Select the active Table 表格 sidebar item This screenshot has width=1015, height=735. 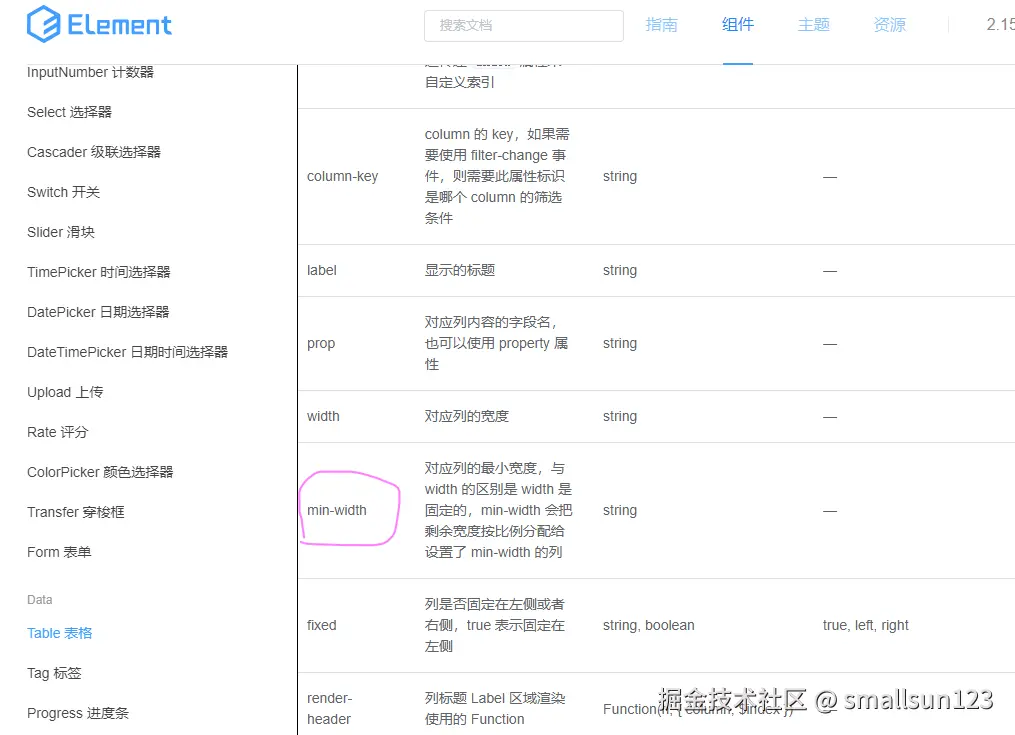pos(60,633)
